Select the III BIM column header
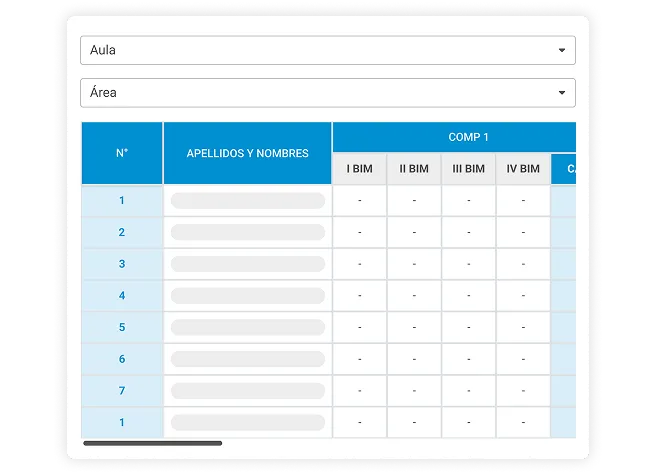656x475 pixels. pos(469,169)
